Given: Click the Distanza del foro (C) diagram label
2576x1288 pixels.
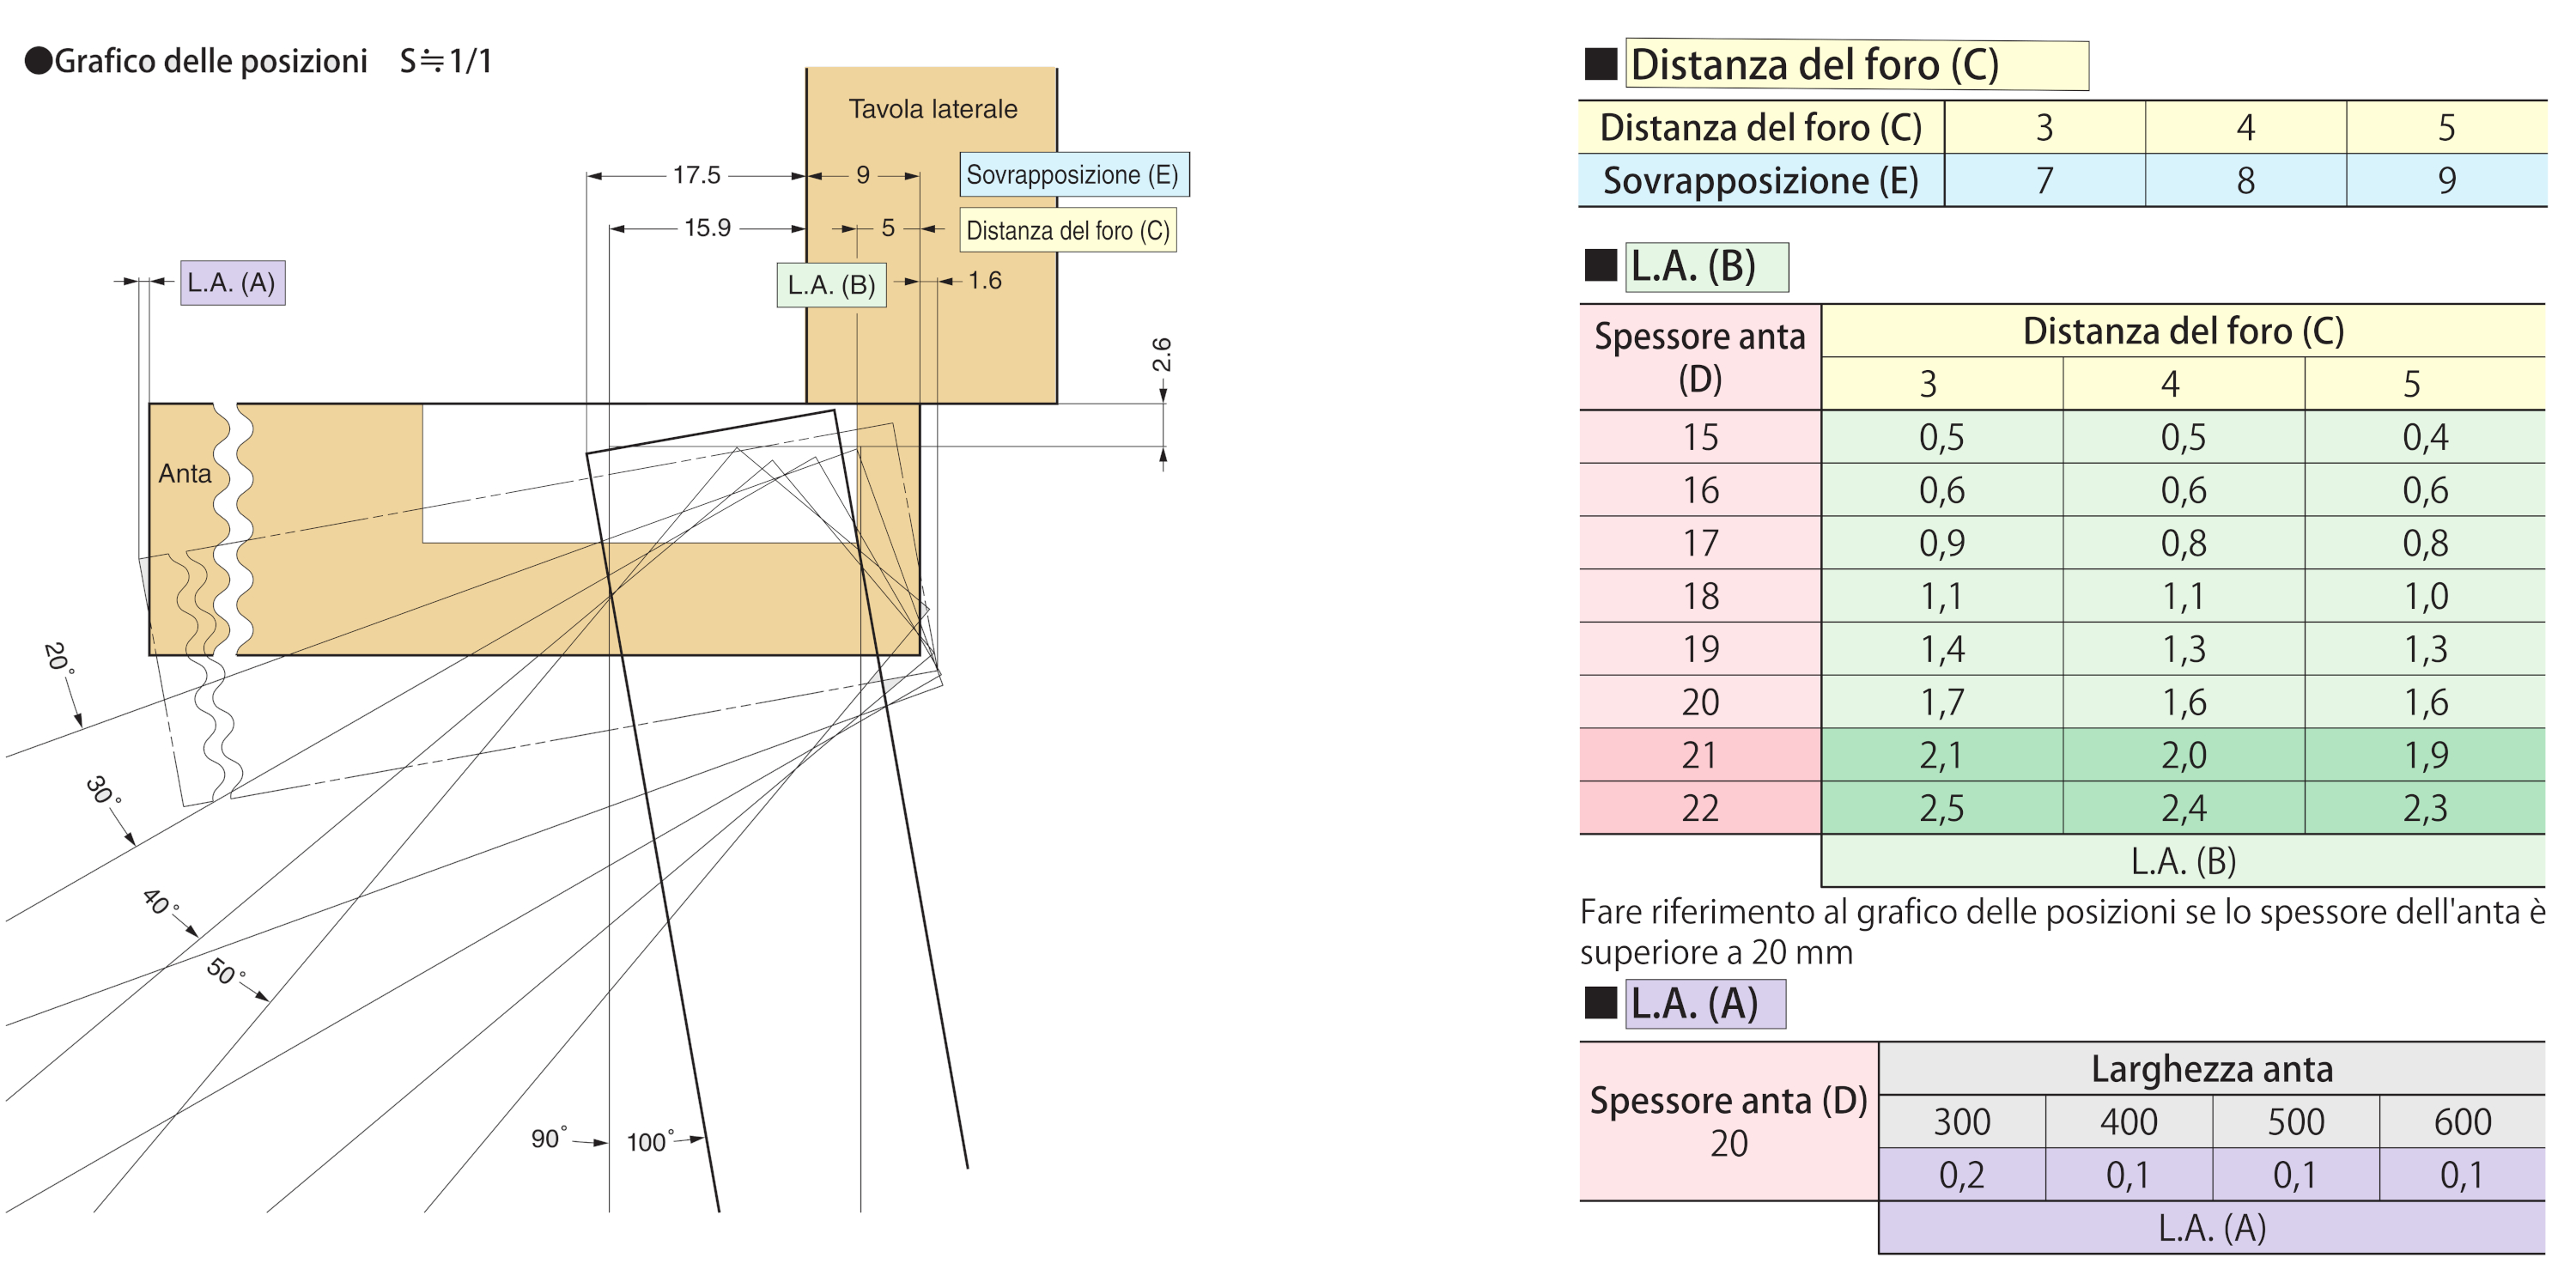Looking at the screenshot, I should (x=1067, y=231).
